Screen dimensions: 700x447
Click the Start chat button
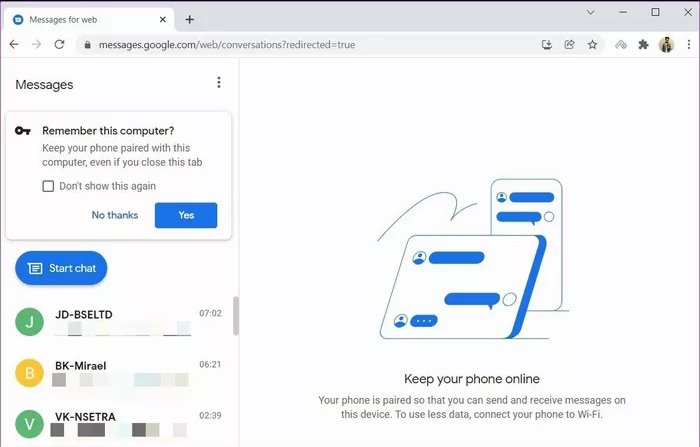click(61, 268)
